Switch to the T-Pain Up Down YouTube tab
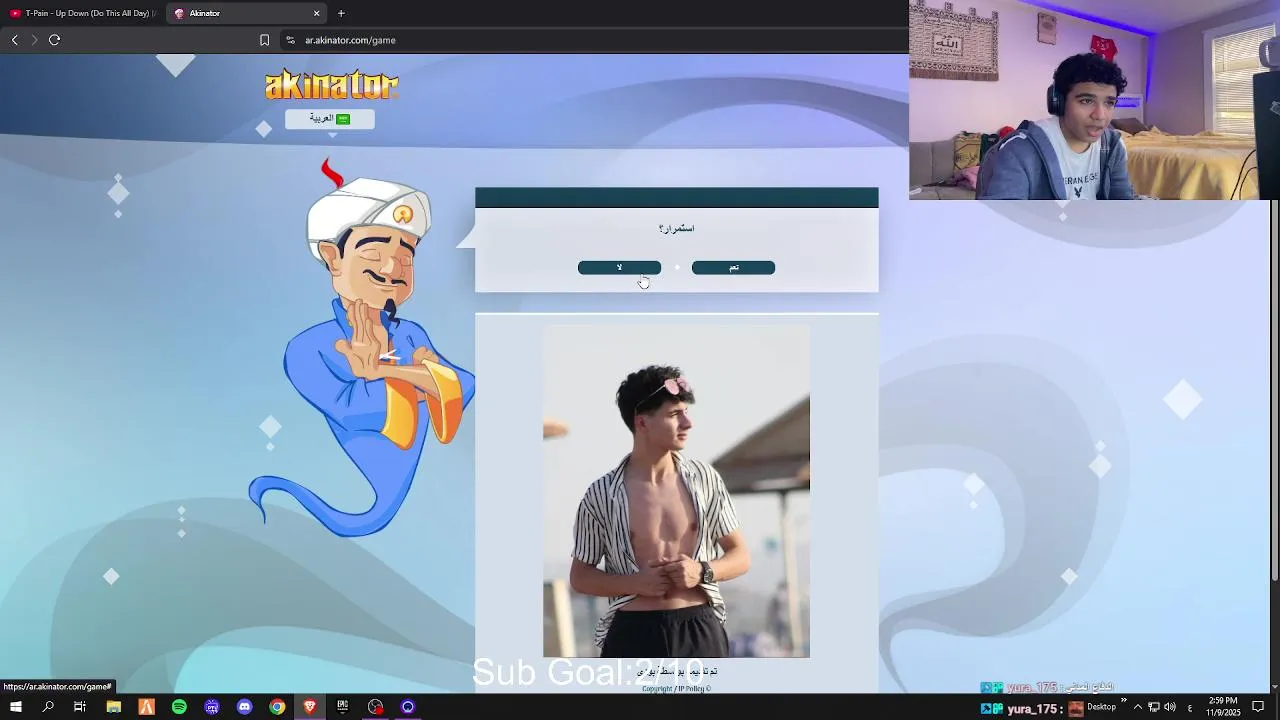The height and width of the screenshot is (720, 1280). coord(82,13)
